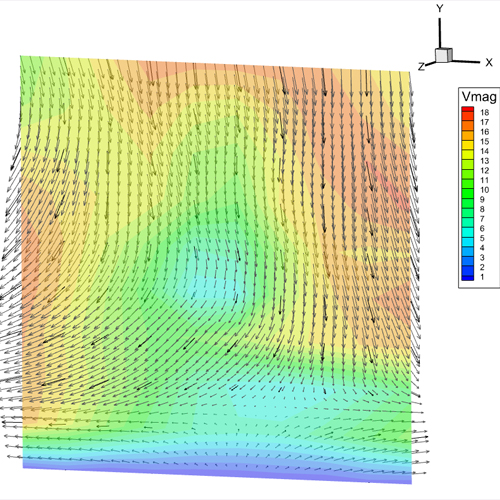Click legend value 7

(482, 219)
